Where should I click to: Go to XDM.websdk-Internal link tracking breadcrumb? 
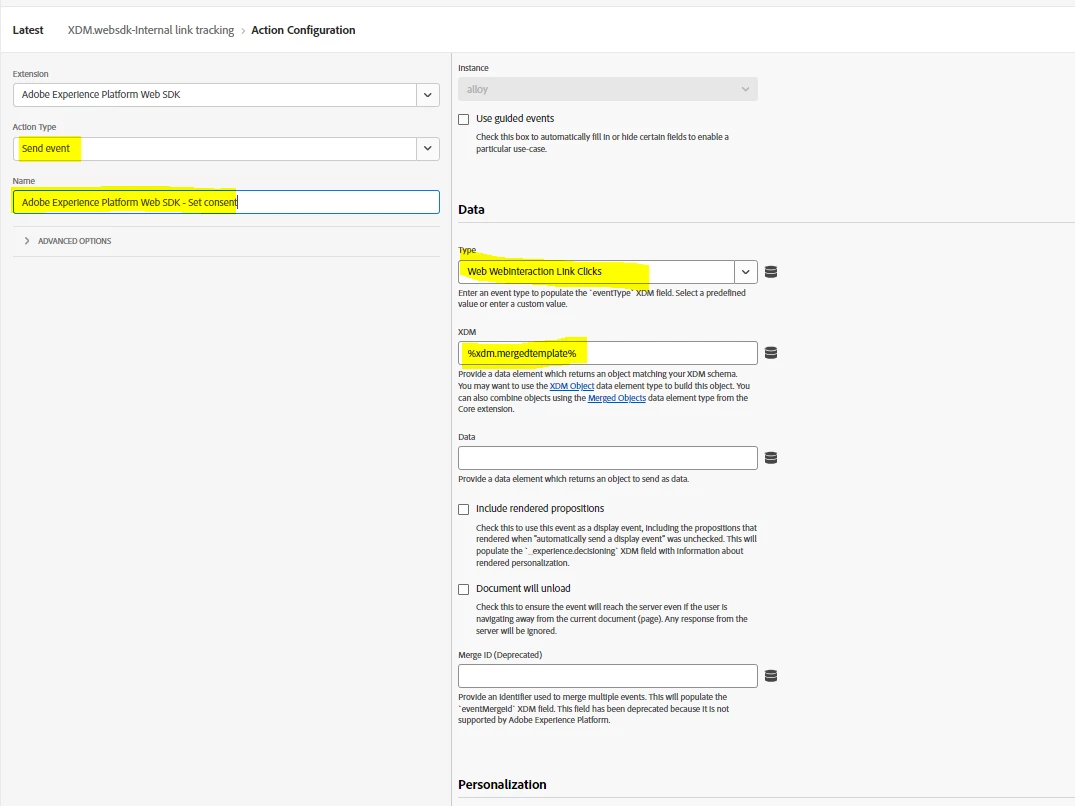151,30
